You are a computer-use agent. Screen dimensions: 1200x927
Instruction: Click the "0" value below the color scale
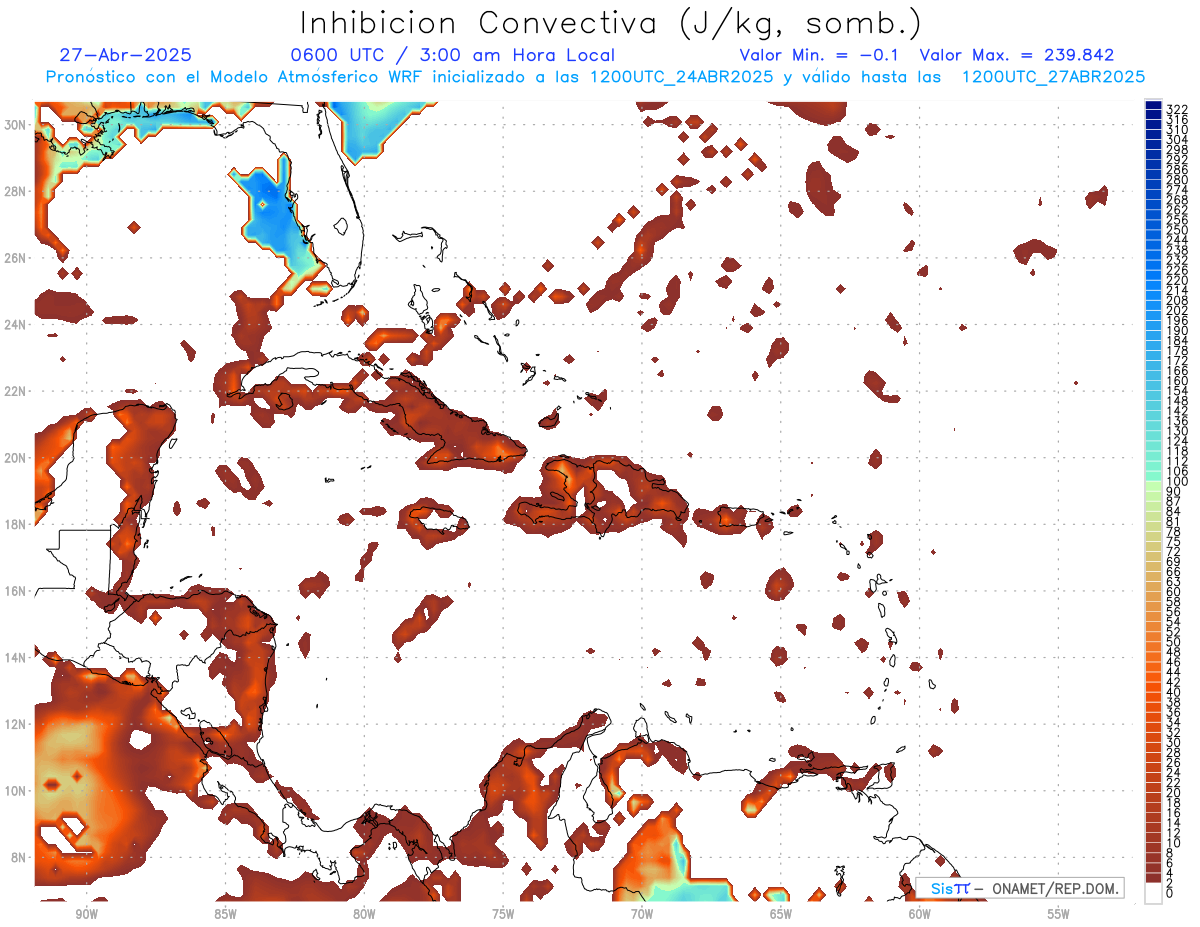(1170, 894)
